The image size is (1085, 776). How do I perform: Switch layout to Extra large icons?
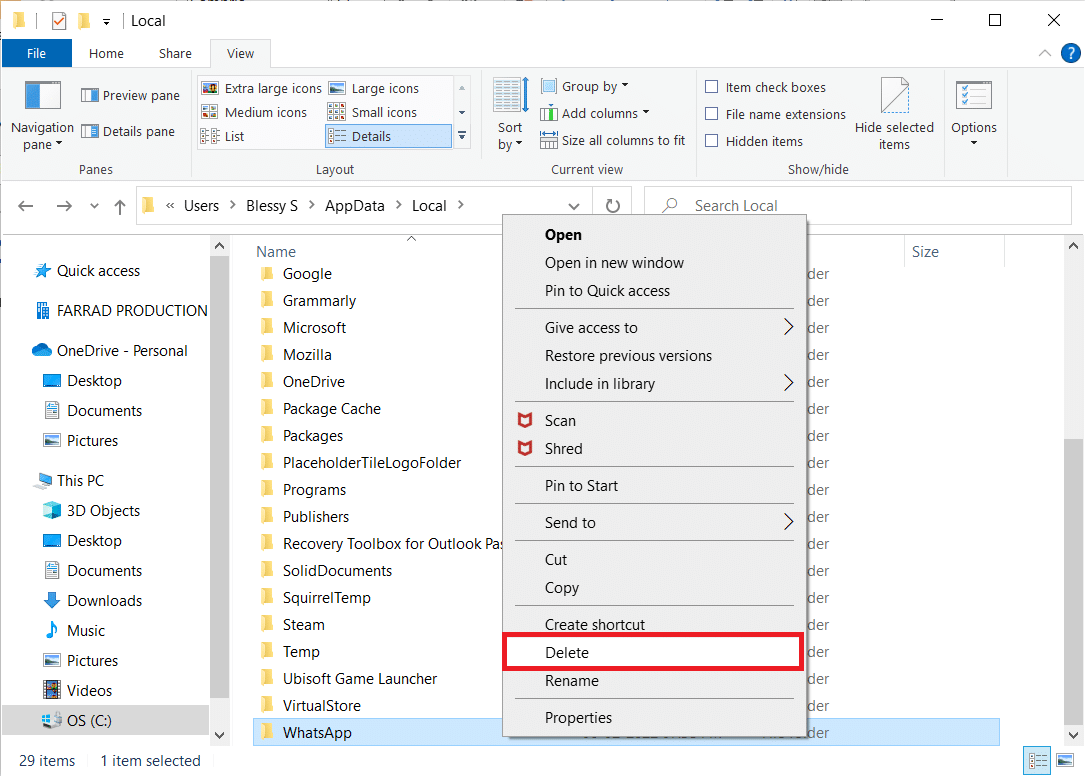tap(262, 89)
